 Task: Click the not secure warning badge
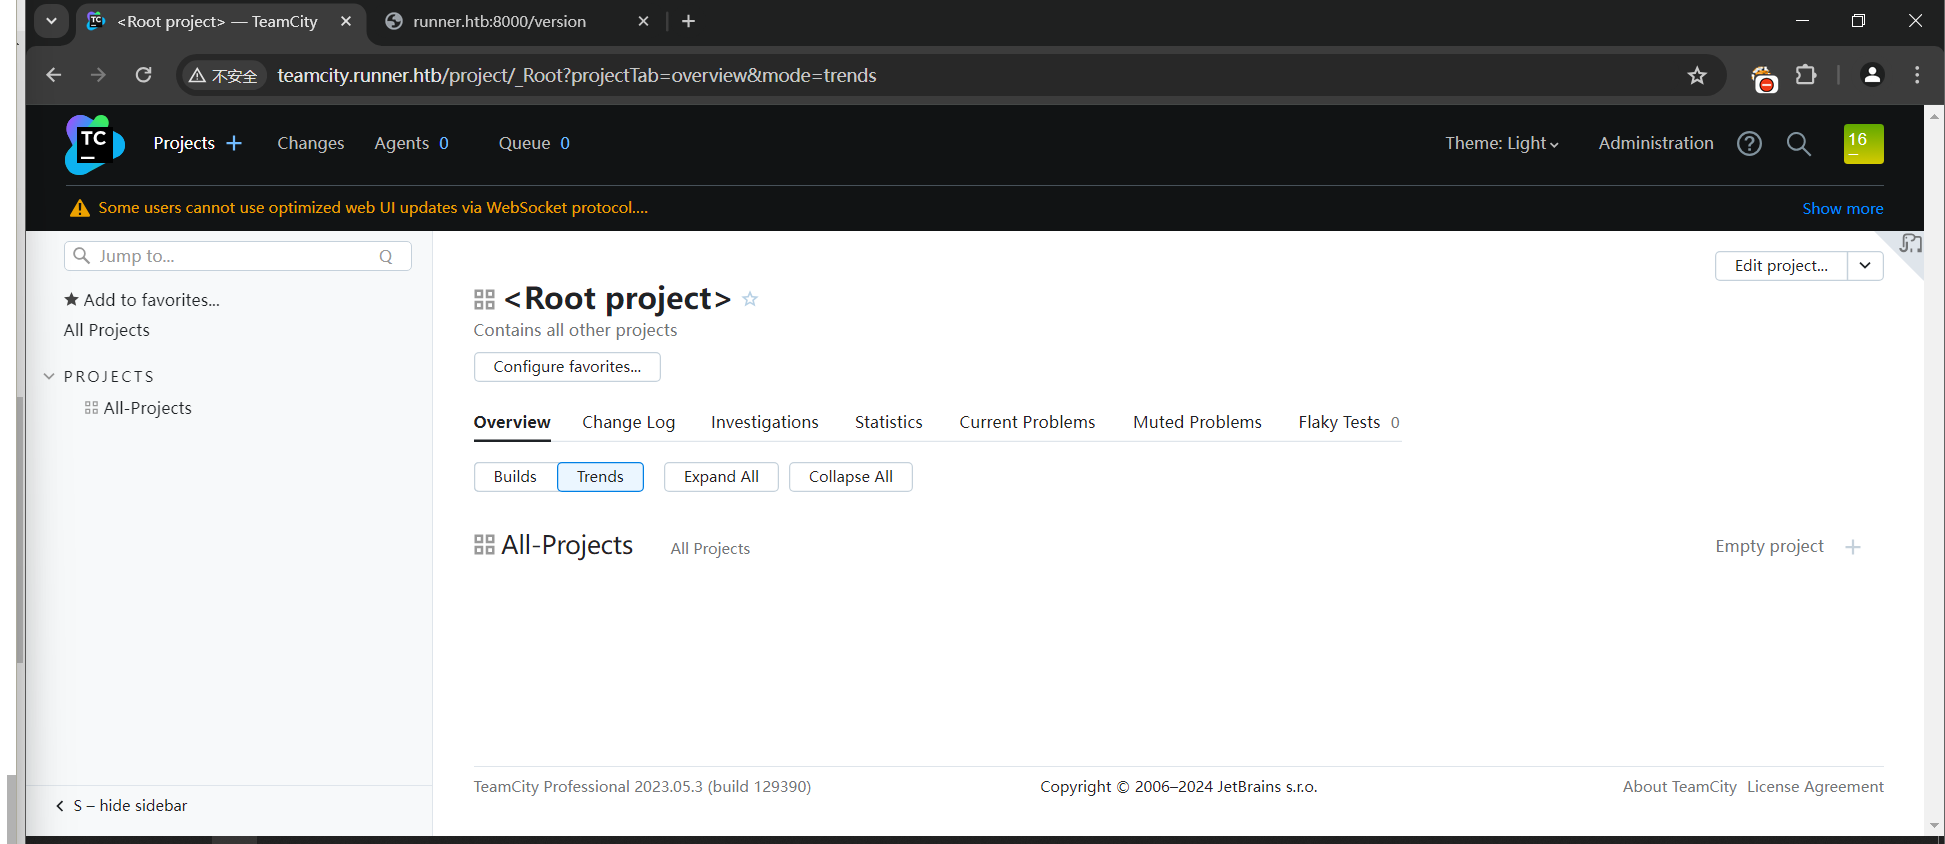pyautogui.click(x=224, y=76)
